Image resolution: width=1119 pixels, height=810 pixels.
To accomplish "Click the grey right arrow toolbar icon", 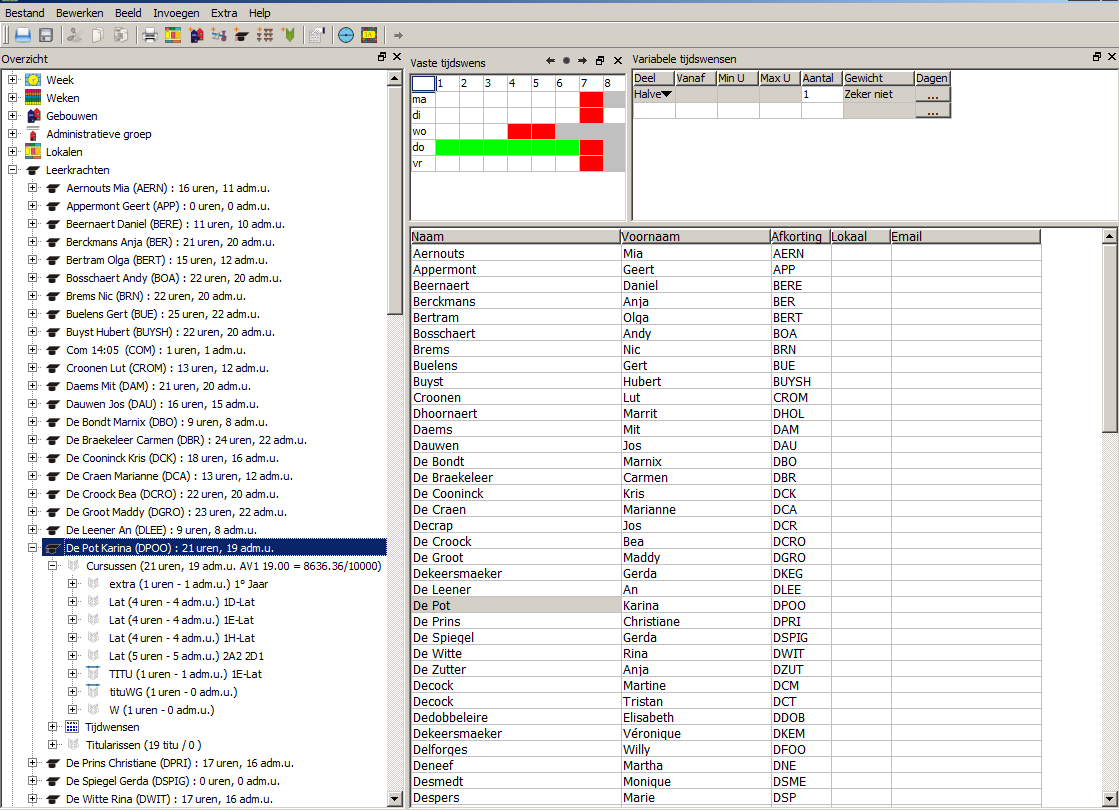I will pyautogui.click(x=398, y=35).
